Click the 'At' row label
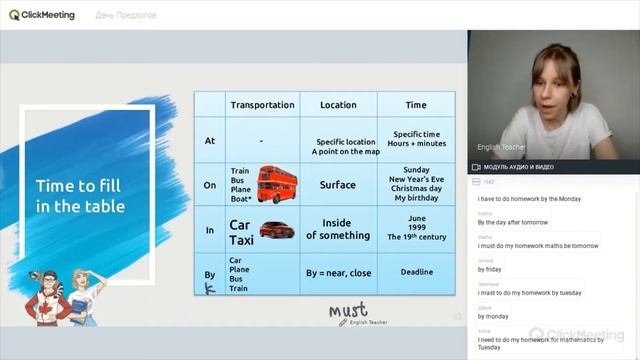 [x=210, y=141]
